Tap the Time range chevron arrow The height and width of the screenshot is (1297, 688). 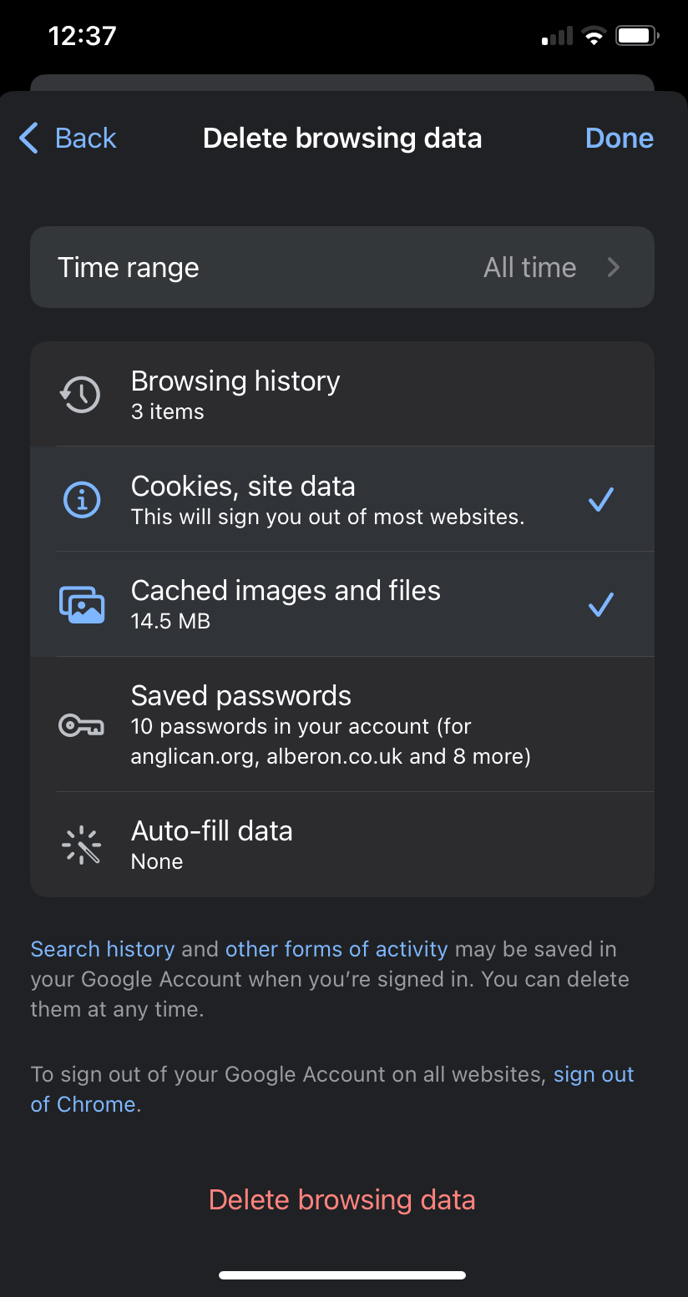(614, 267)
